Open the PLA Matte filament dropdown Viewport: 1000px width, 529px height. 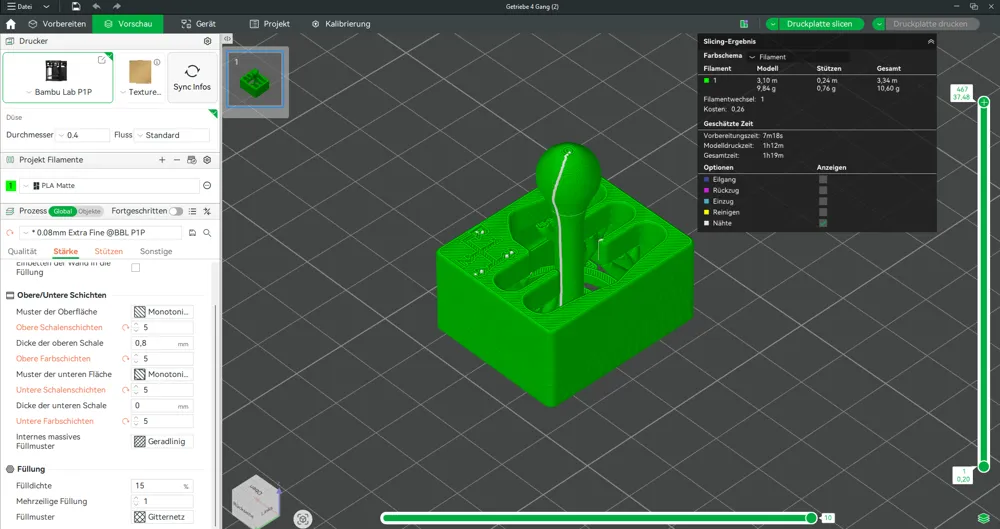tap(110, 186)
